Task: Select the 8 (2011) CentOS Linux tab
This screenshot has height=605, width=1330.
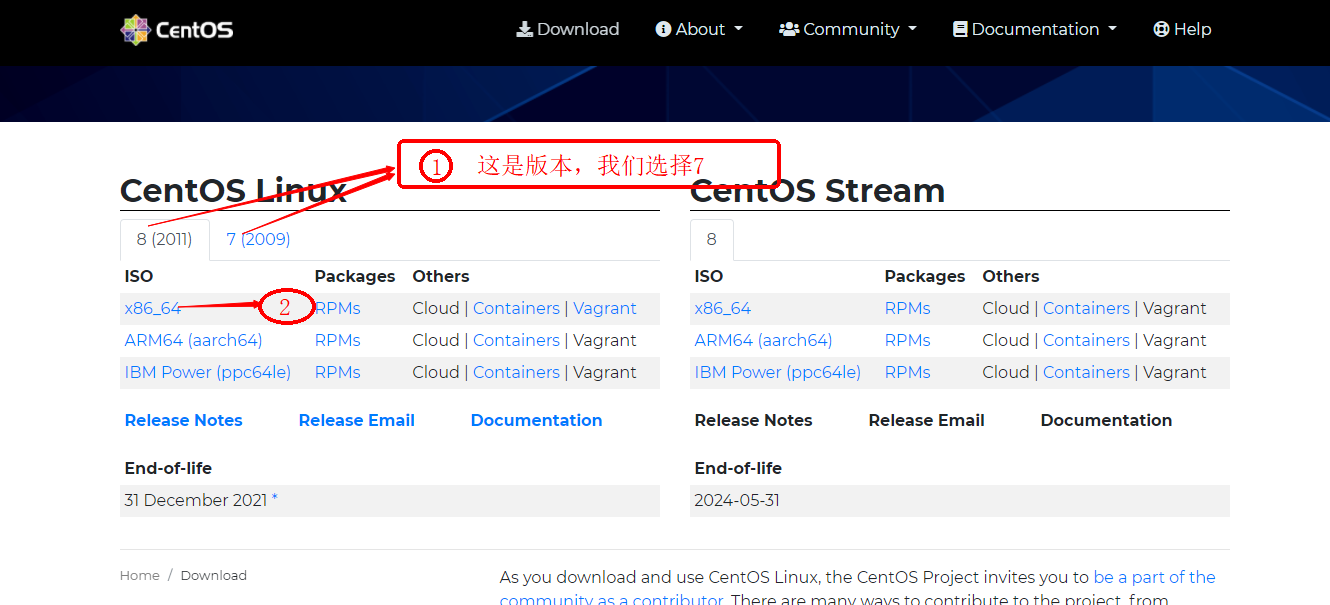Action: [165, 240]
